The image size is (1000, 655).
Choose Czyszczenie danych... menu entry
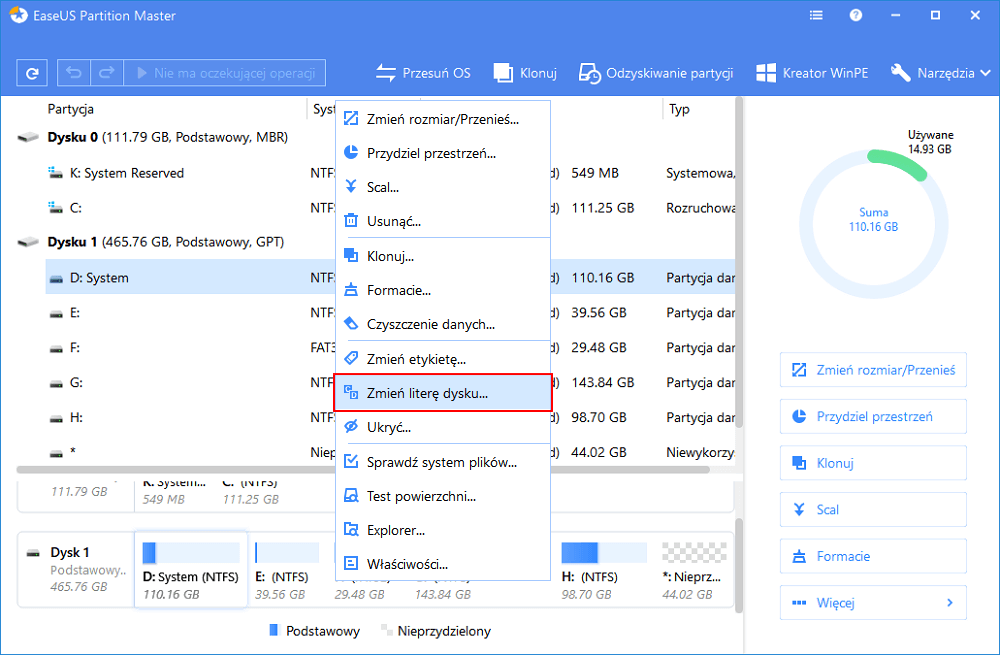tap(443, 325)
